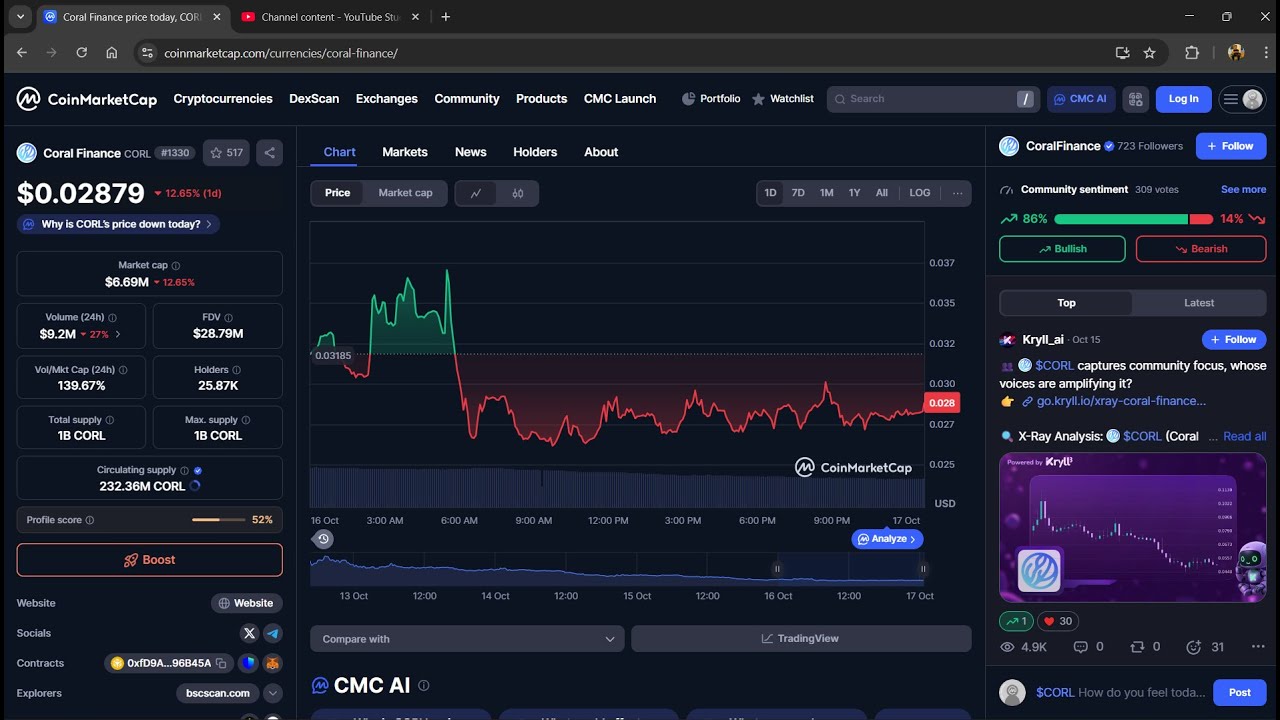This screenshot has height=720, width=1280.
Task: Open Why is CORL's price down today
Action: (x=118, y=224)
